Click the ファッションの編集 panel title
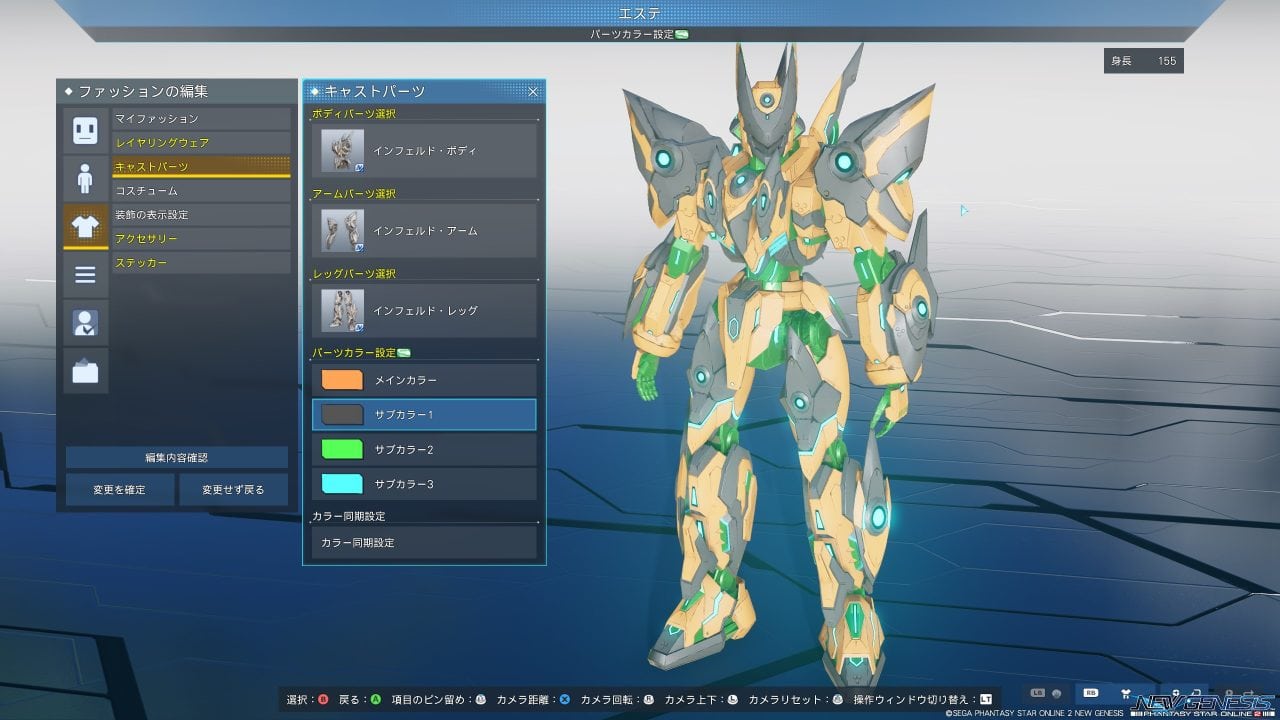The height and width of the screenshot is (720, 1280). tap(143, 91)
